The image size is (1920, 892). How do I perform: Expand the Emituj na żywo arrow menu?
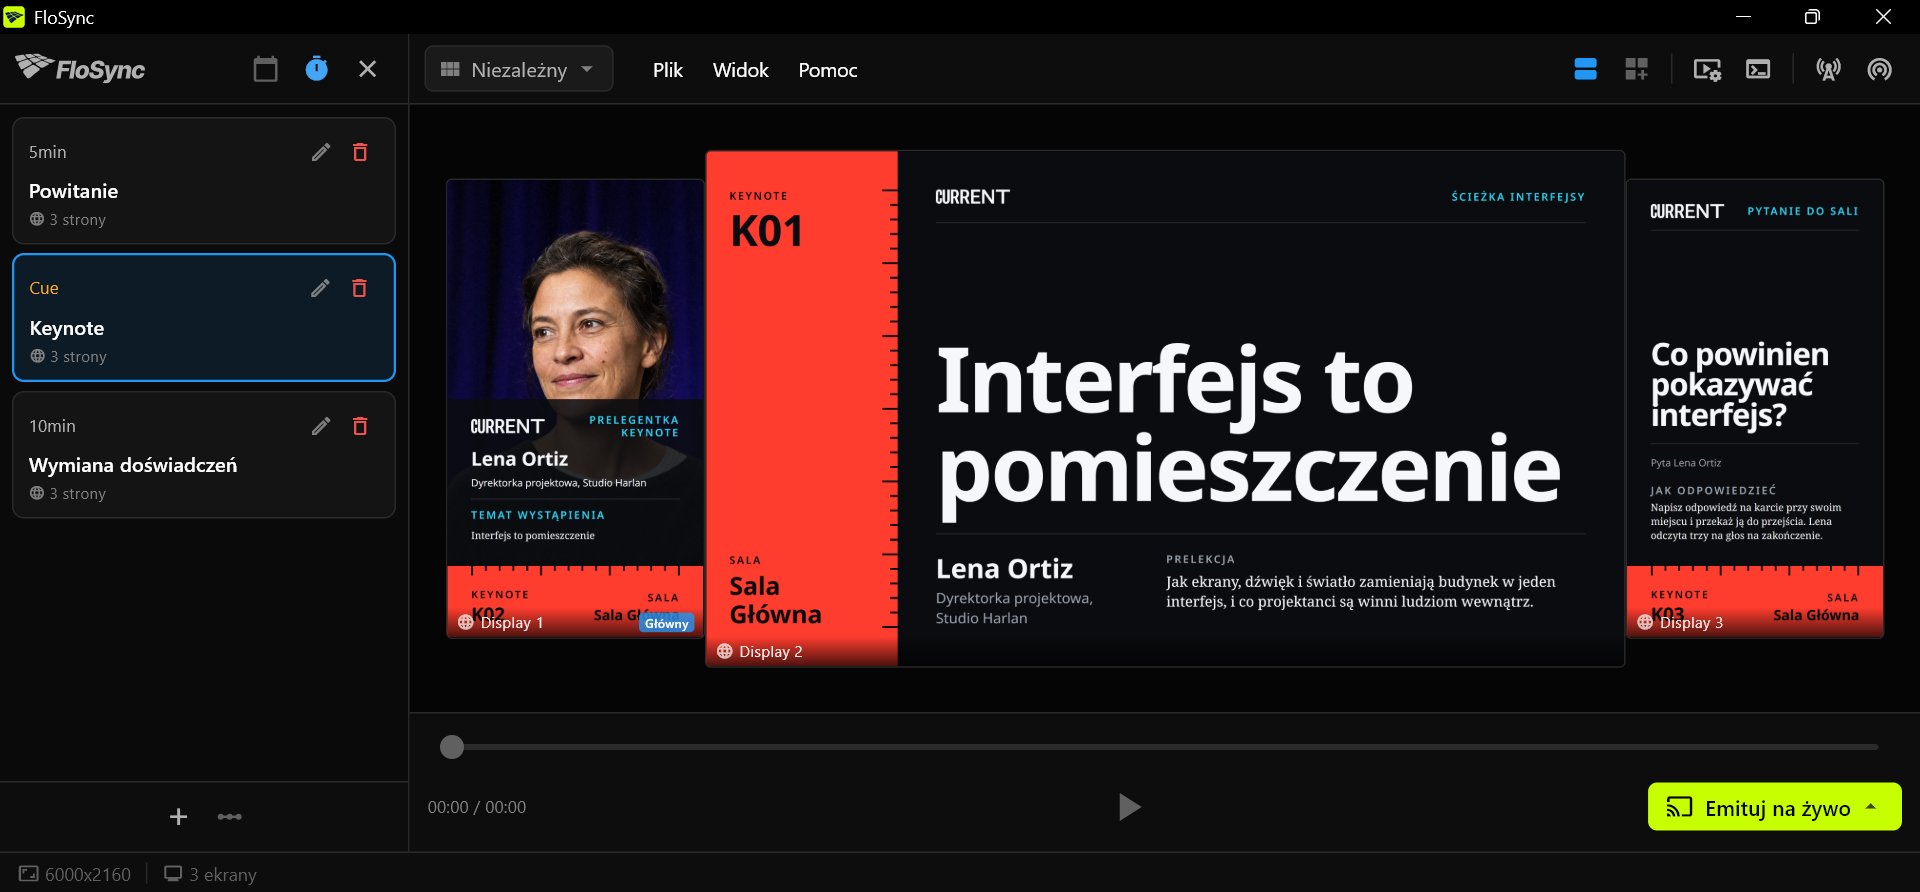tap(1871, 807)
